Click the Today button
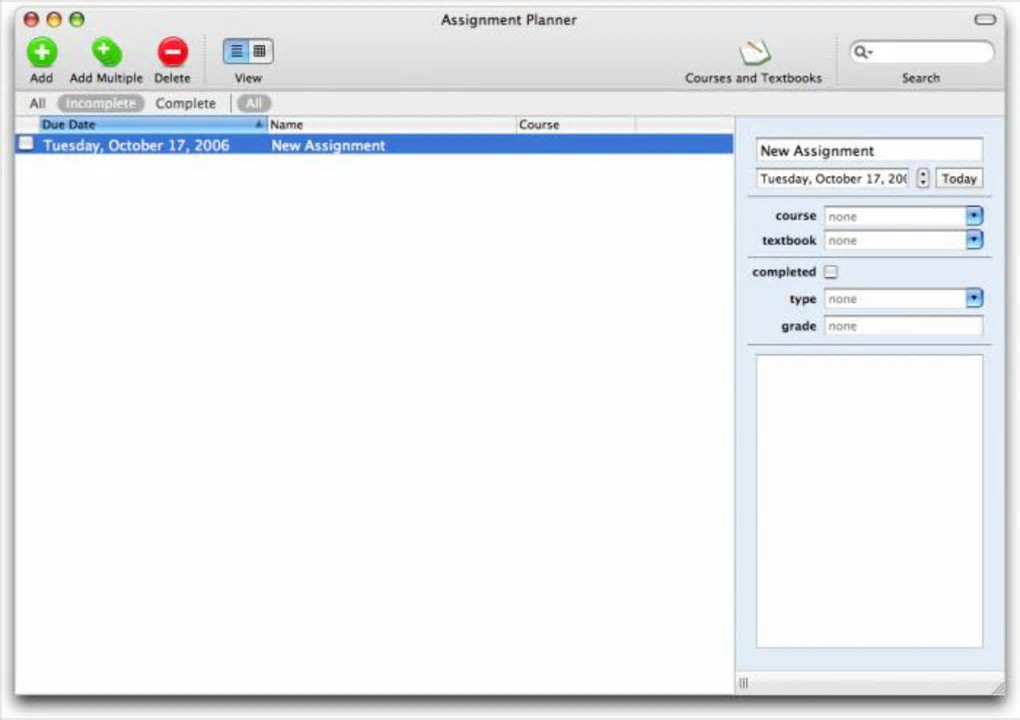Screen dimensions: 1020x720 [960, 178]
